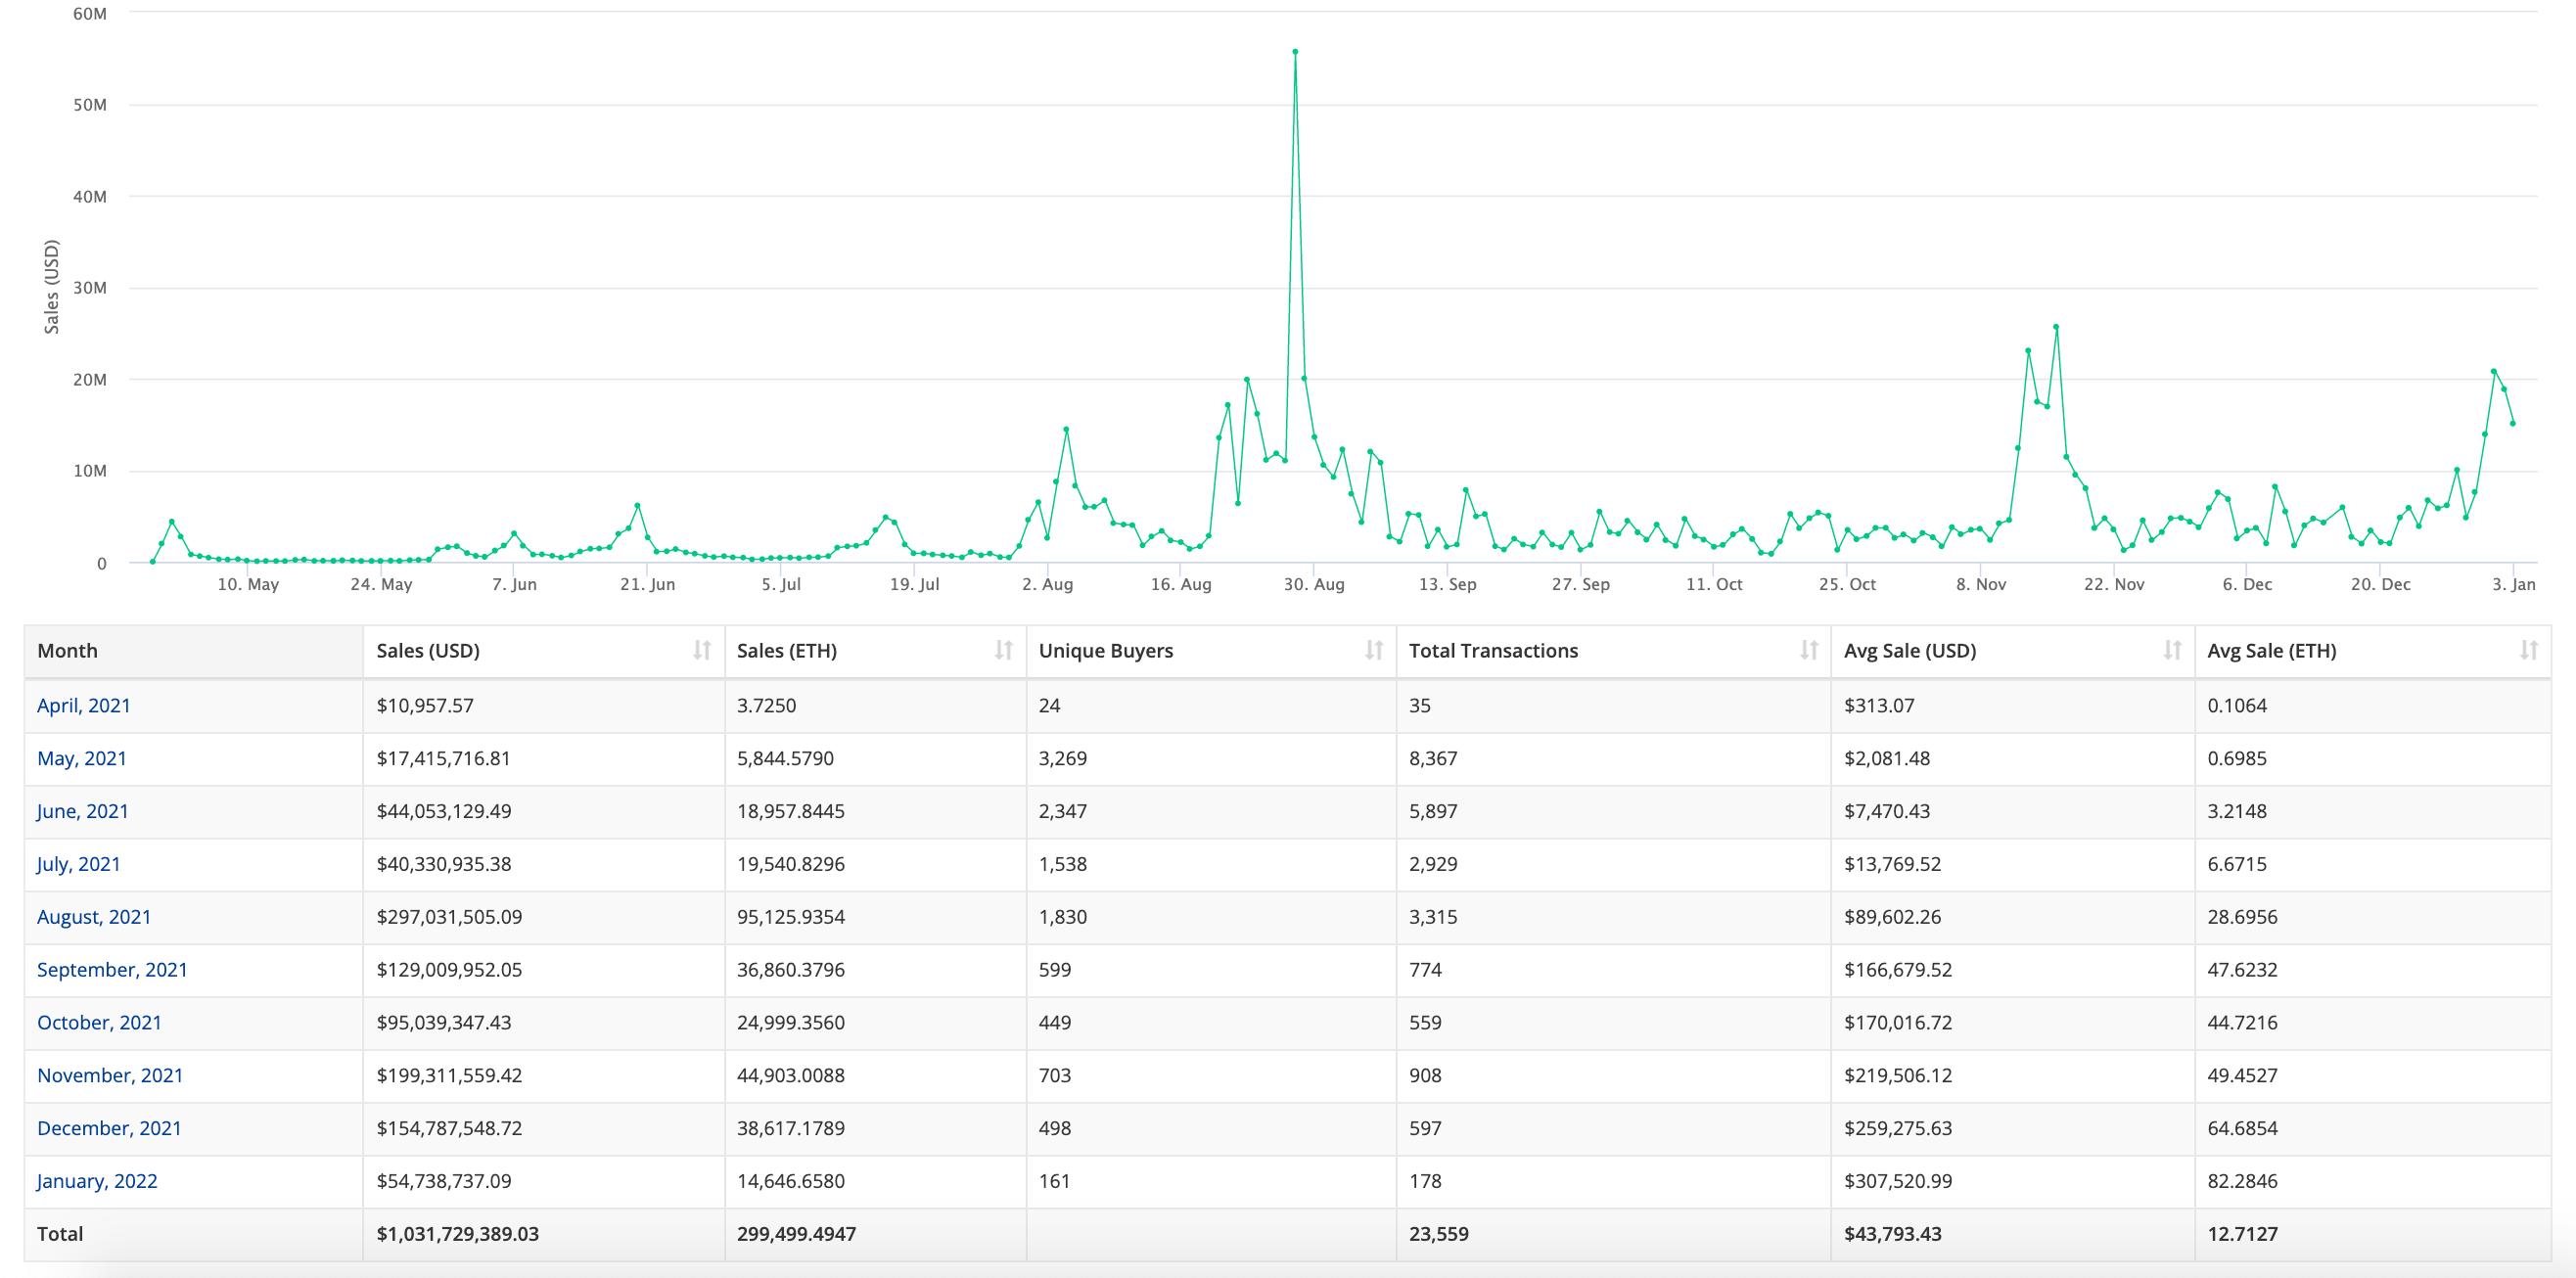Open the June, 2021 month link
Image resolution: width=2576 pixels, height=1278 pixels.
pyautogui.click(x=83, y=811)
